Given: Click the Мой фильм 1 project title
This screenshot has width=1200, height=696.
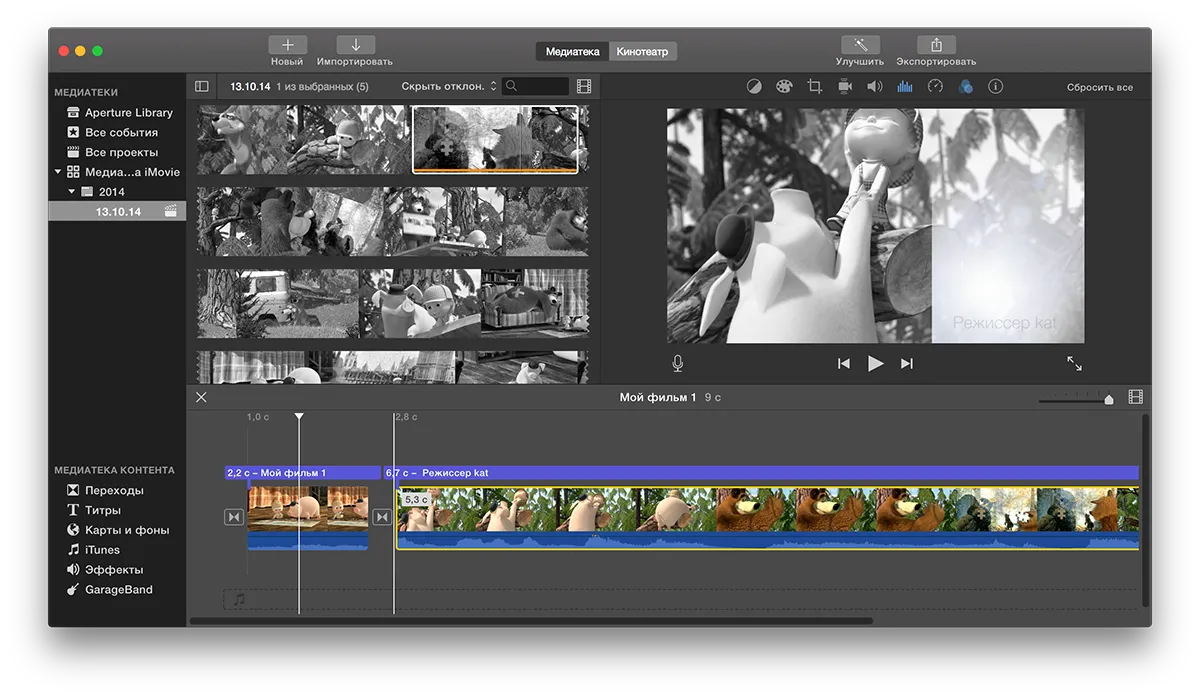Looking at the screenshot, I should [x=658, y=397].
